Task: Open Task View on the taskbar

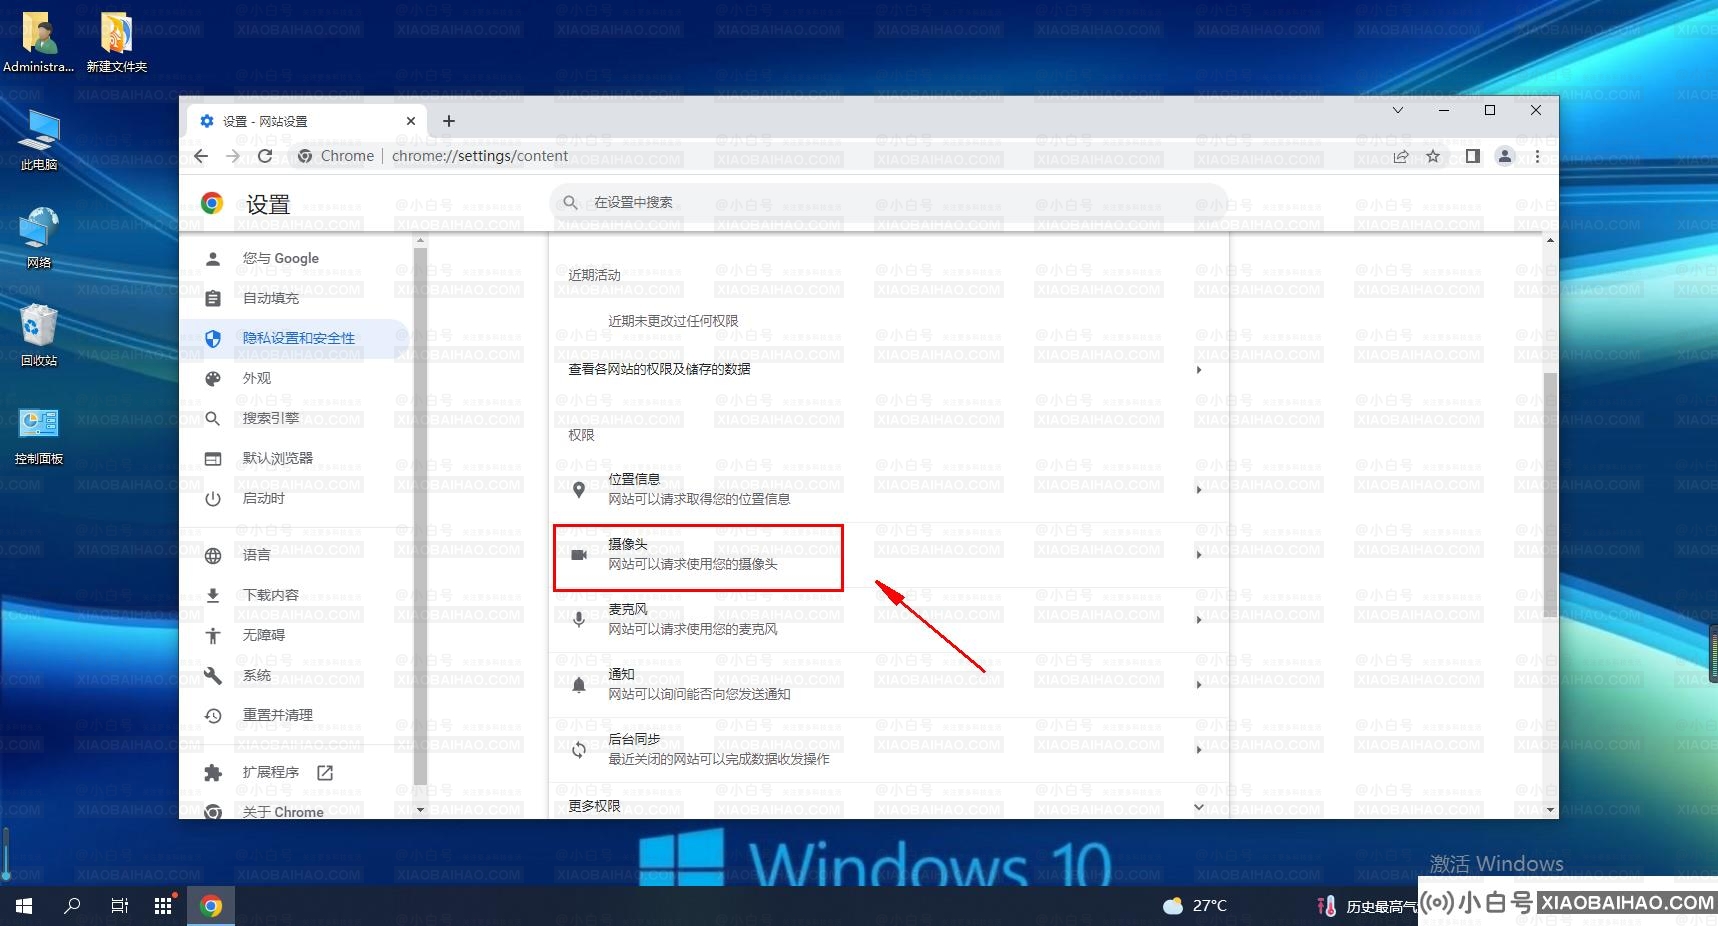Action: tap(119, 906)
